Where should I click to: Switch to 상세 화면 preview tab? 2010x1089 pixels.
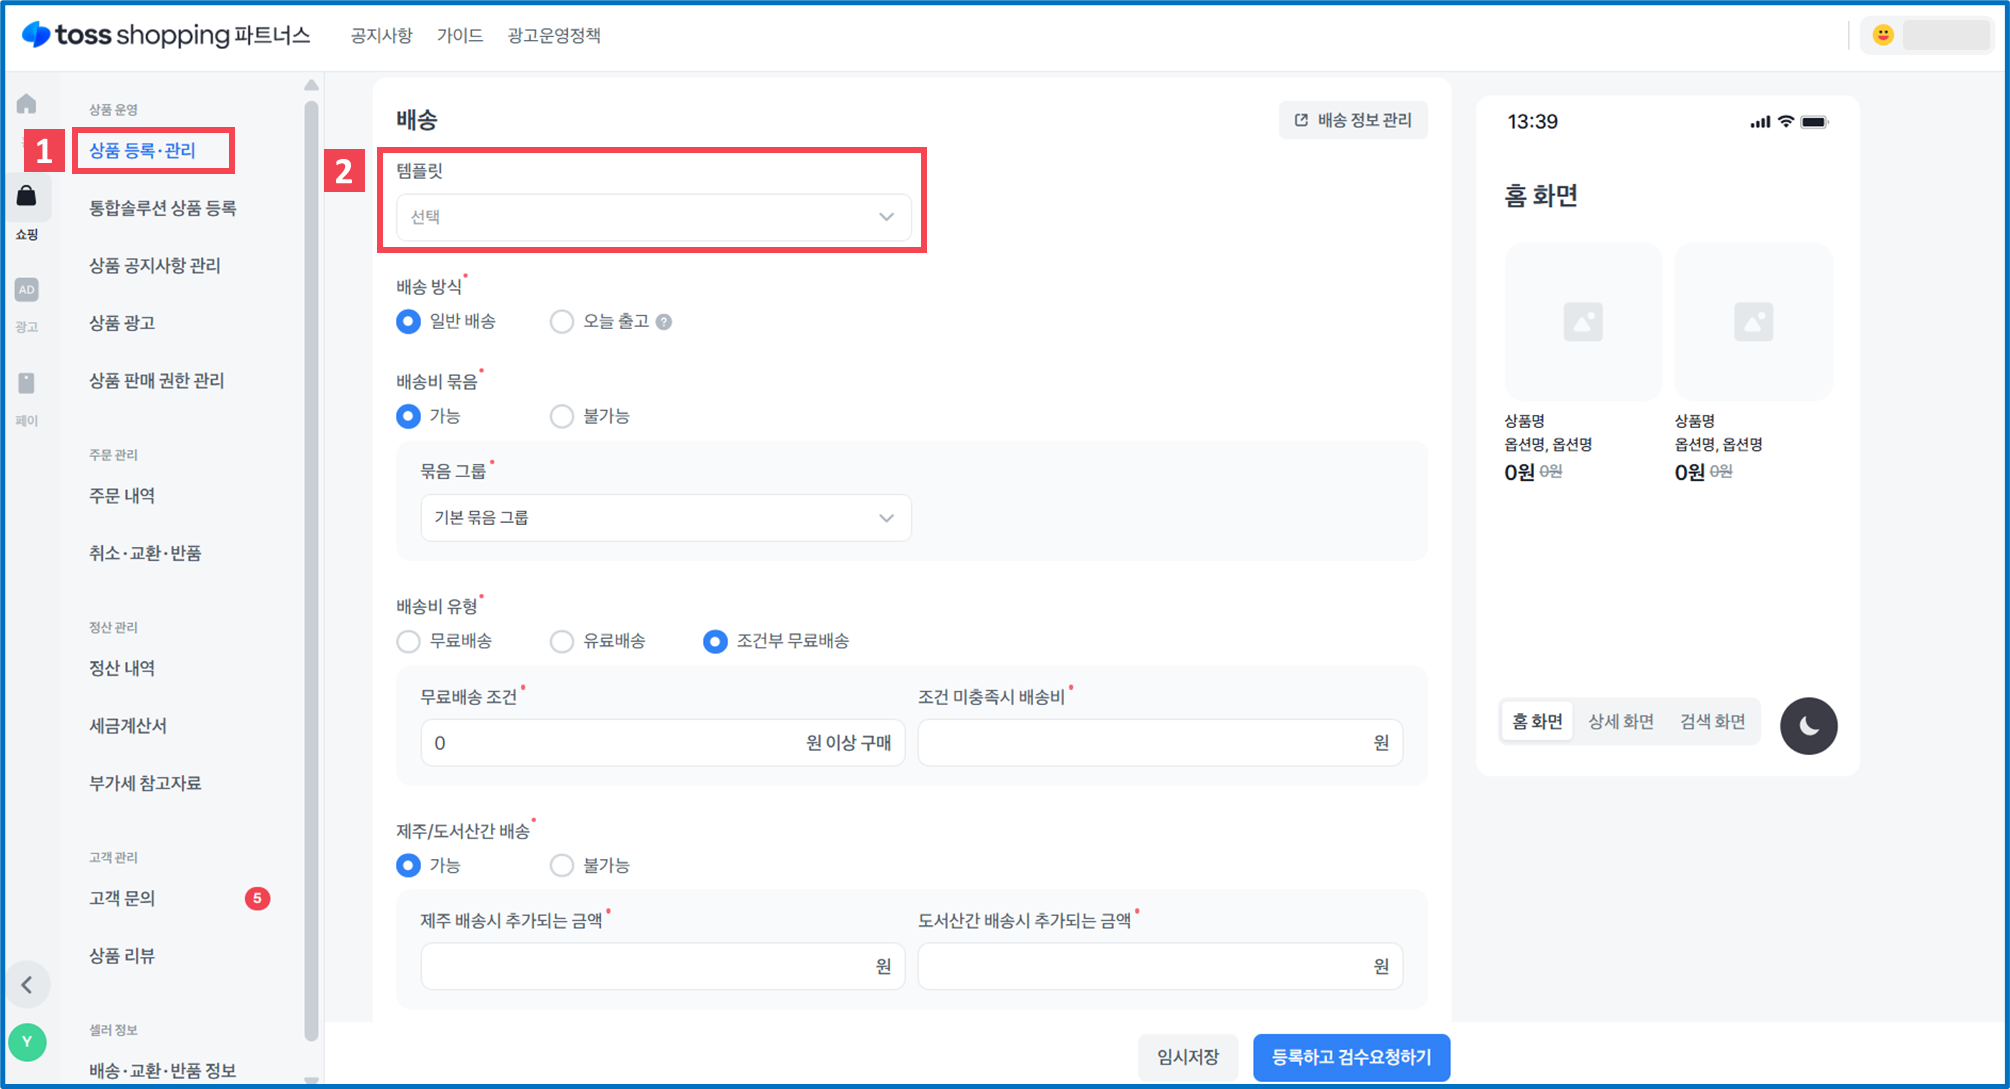pyautogui.click(x=1620, y=722)
